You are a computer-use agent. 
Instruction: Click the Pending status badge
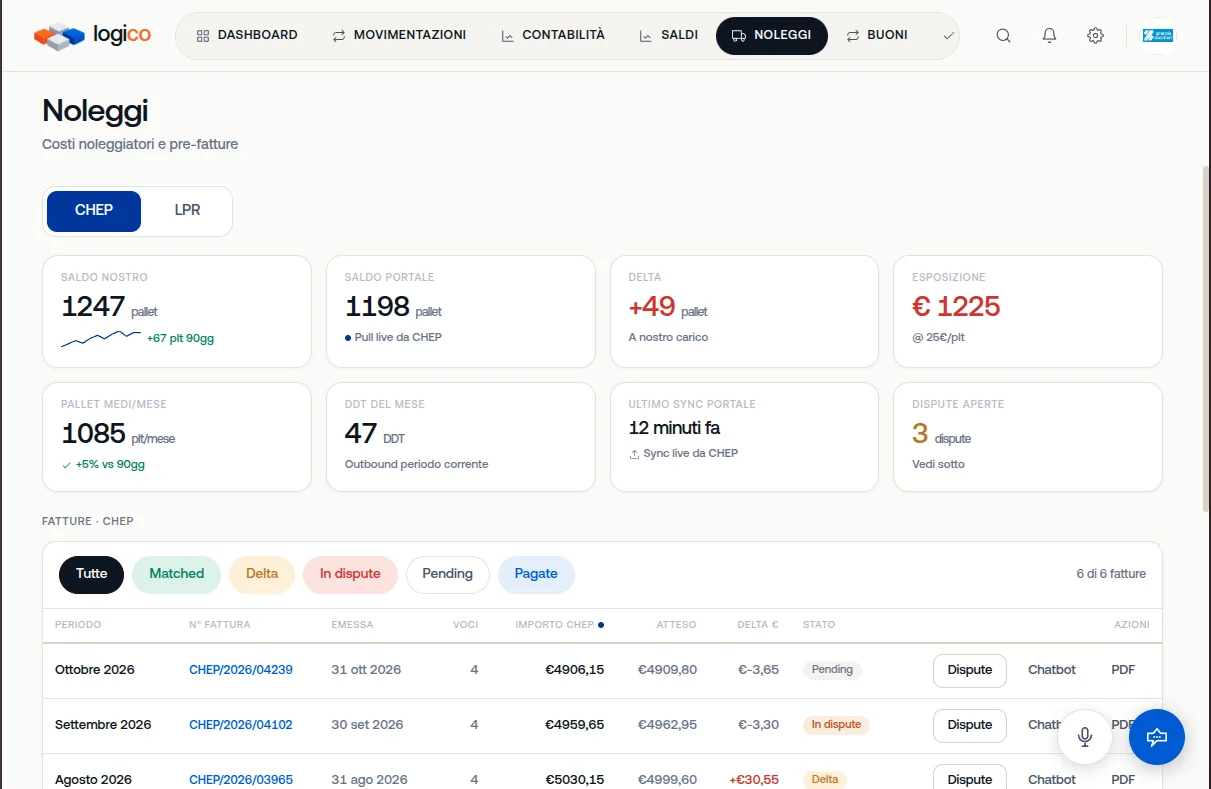pos(832,670)
